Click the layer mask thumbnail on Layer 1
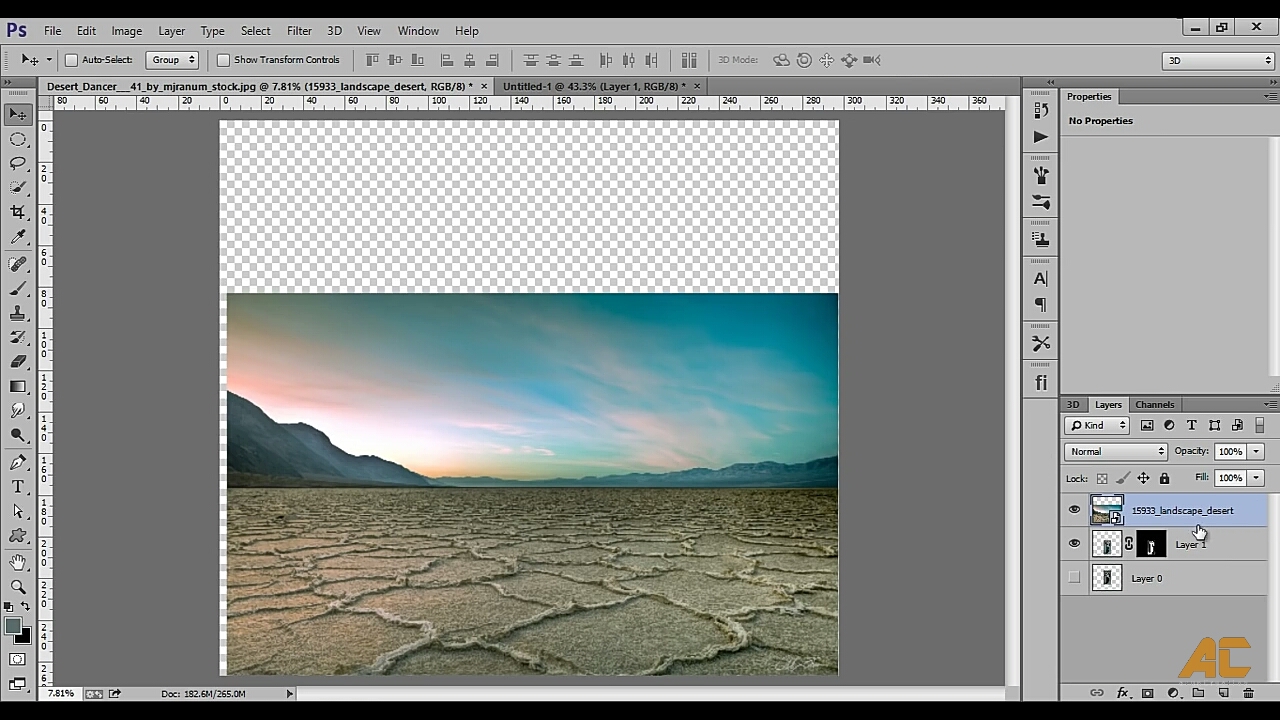Screen dimensions: 1280x720 [x=1151, y=544]
